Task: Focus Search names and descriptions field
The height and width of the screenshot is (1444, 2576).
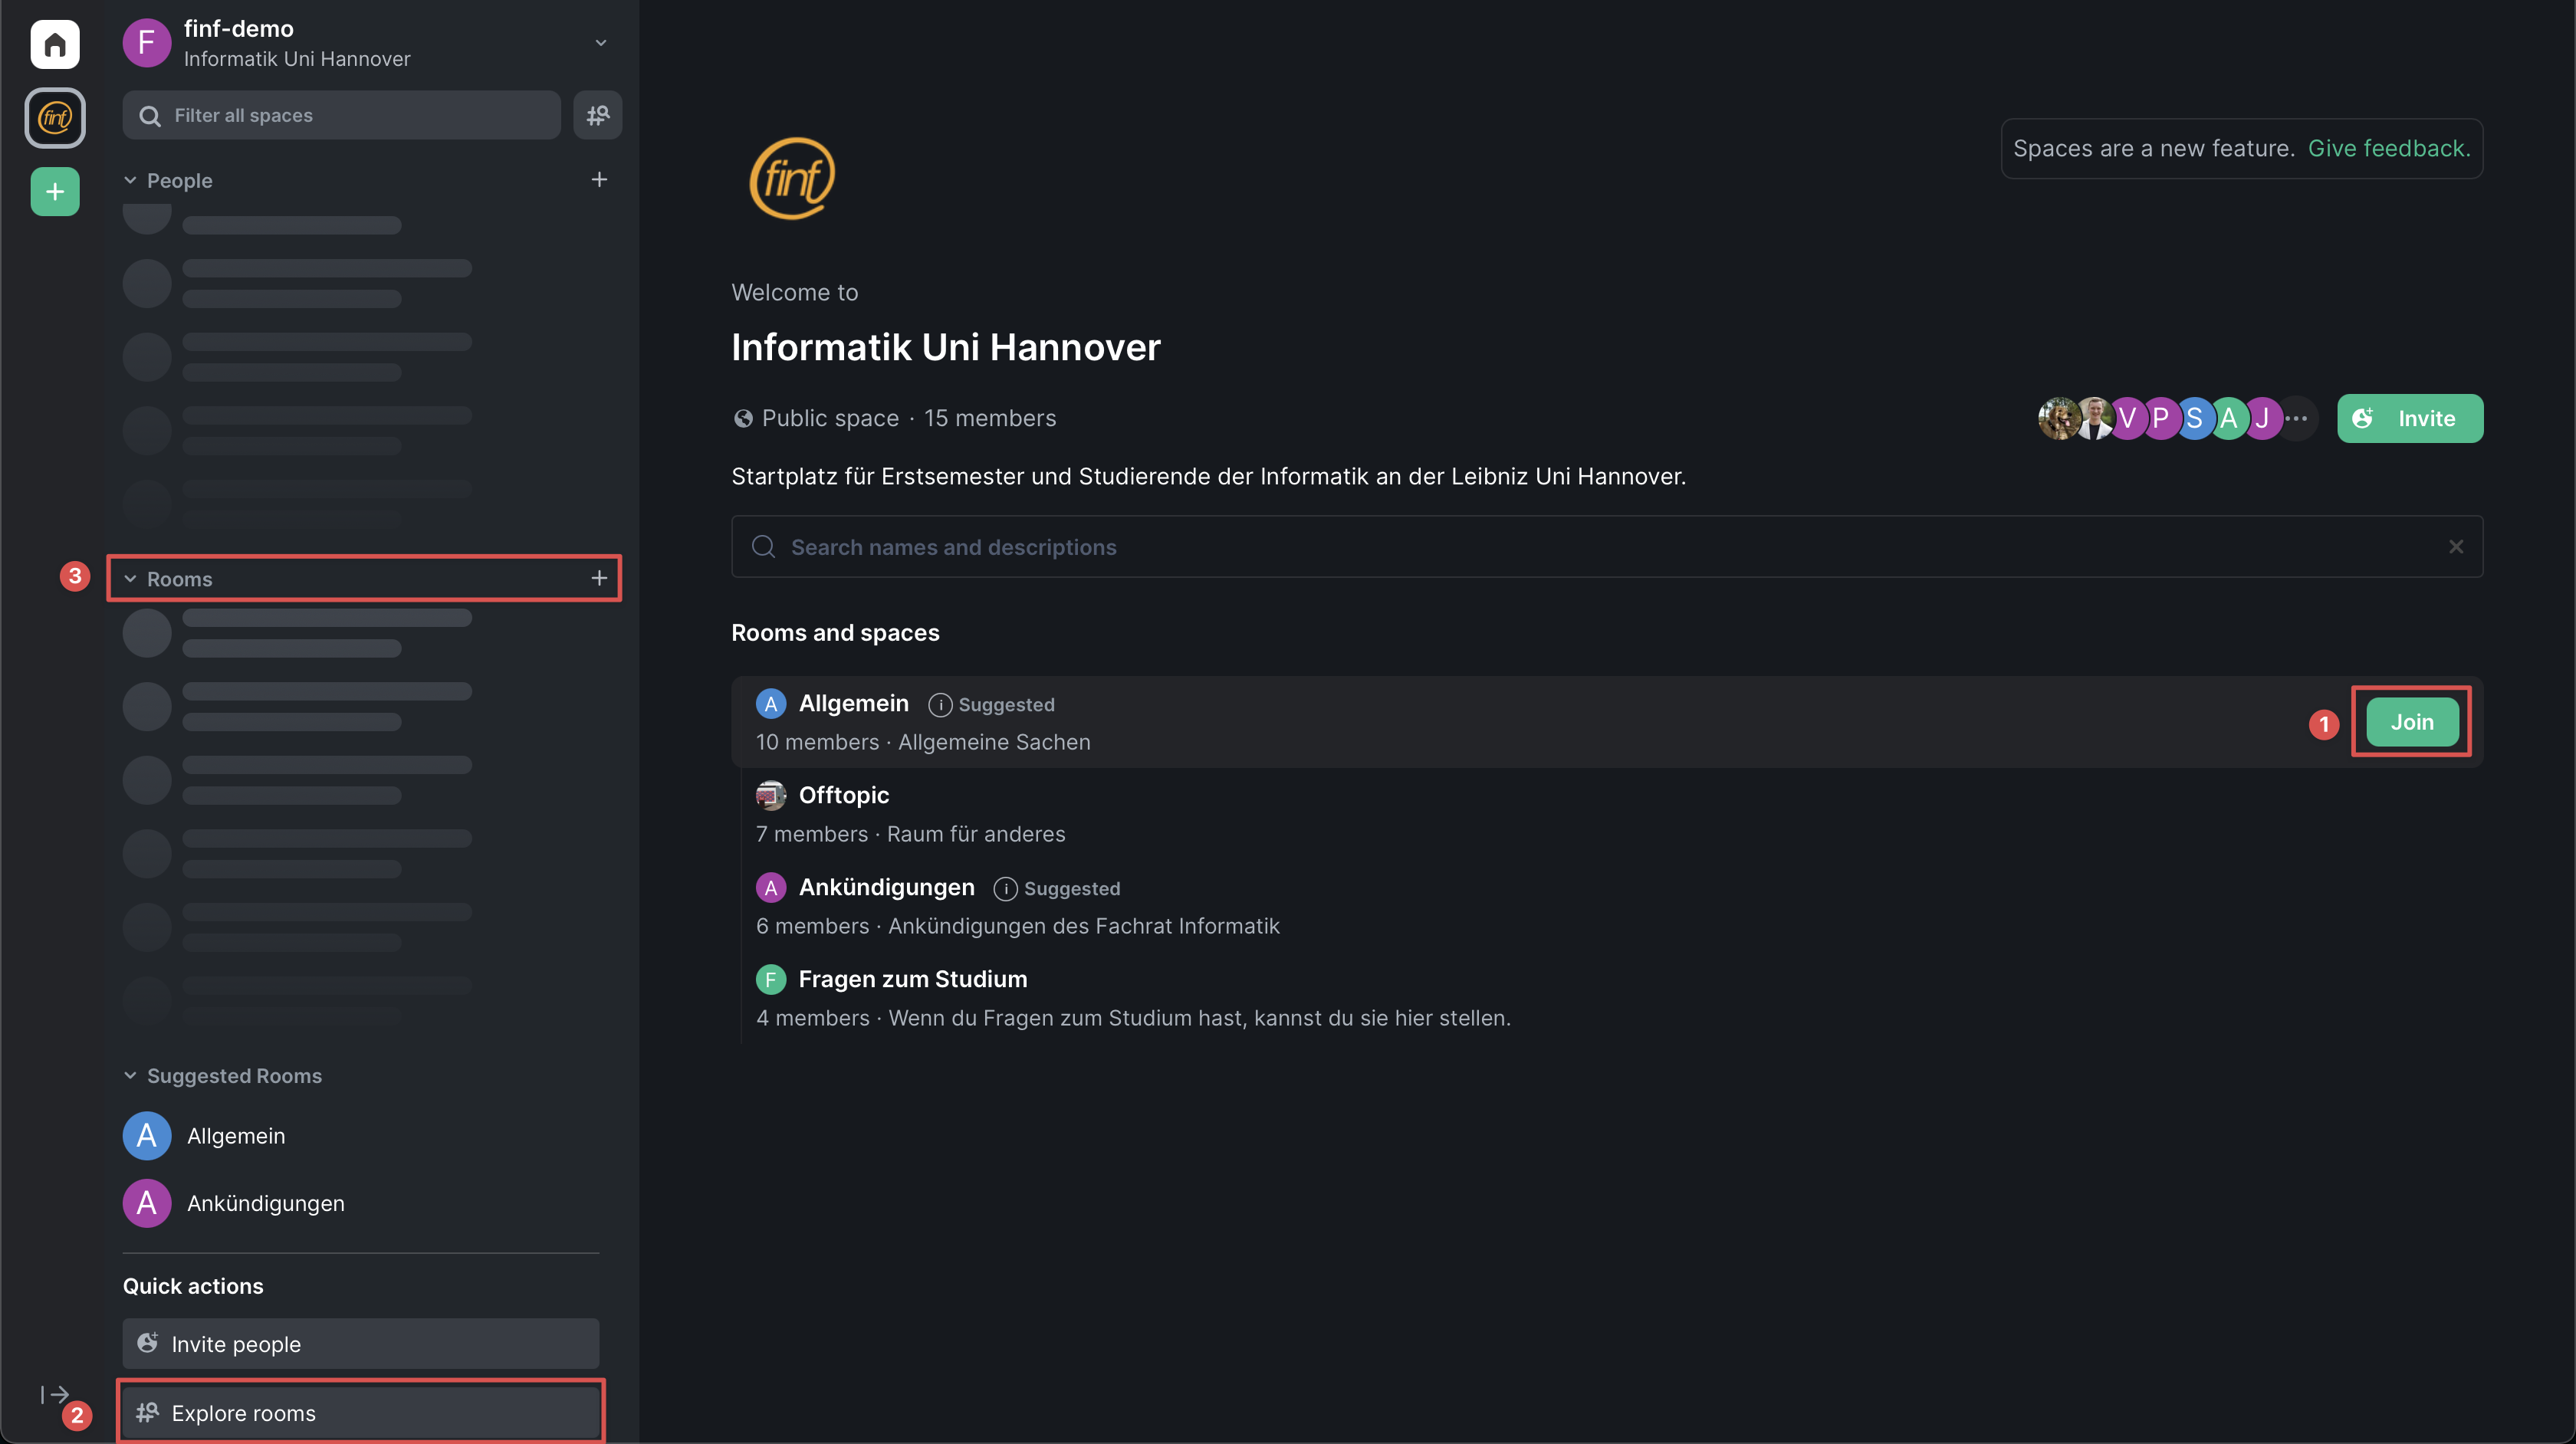Action: click(1607, 547)
